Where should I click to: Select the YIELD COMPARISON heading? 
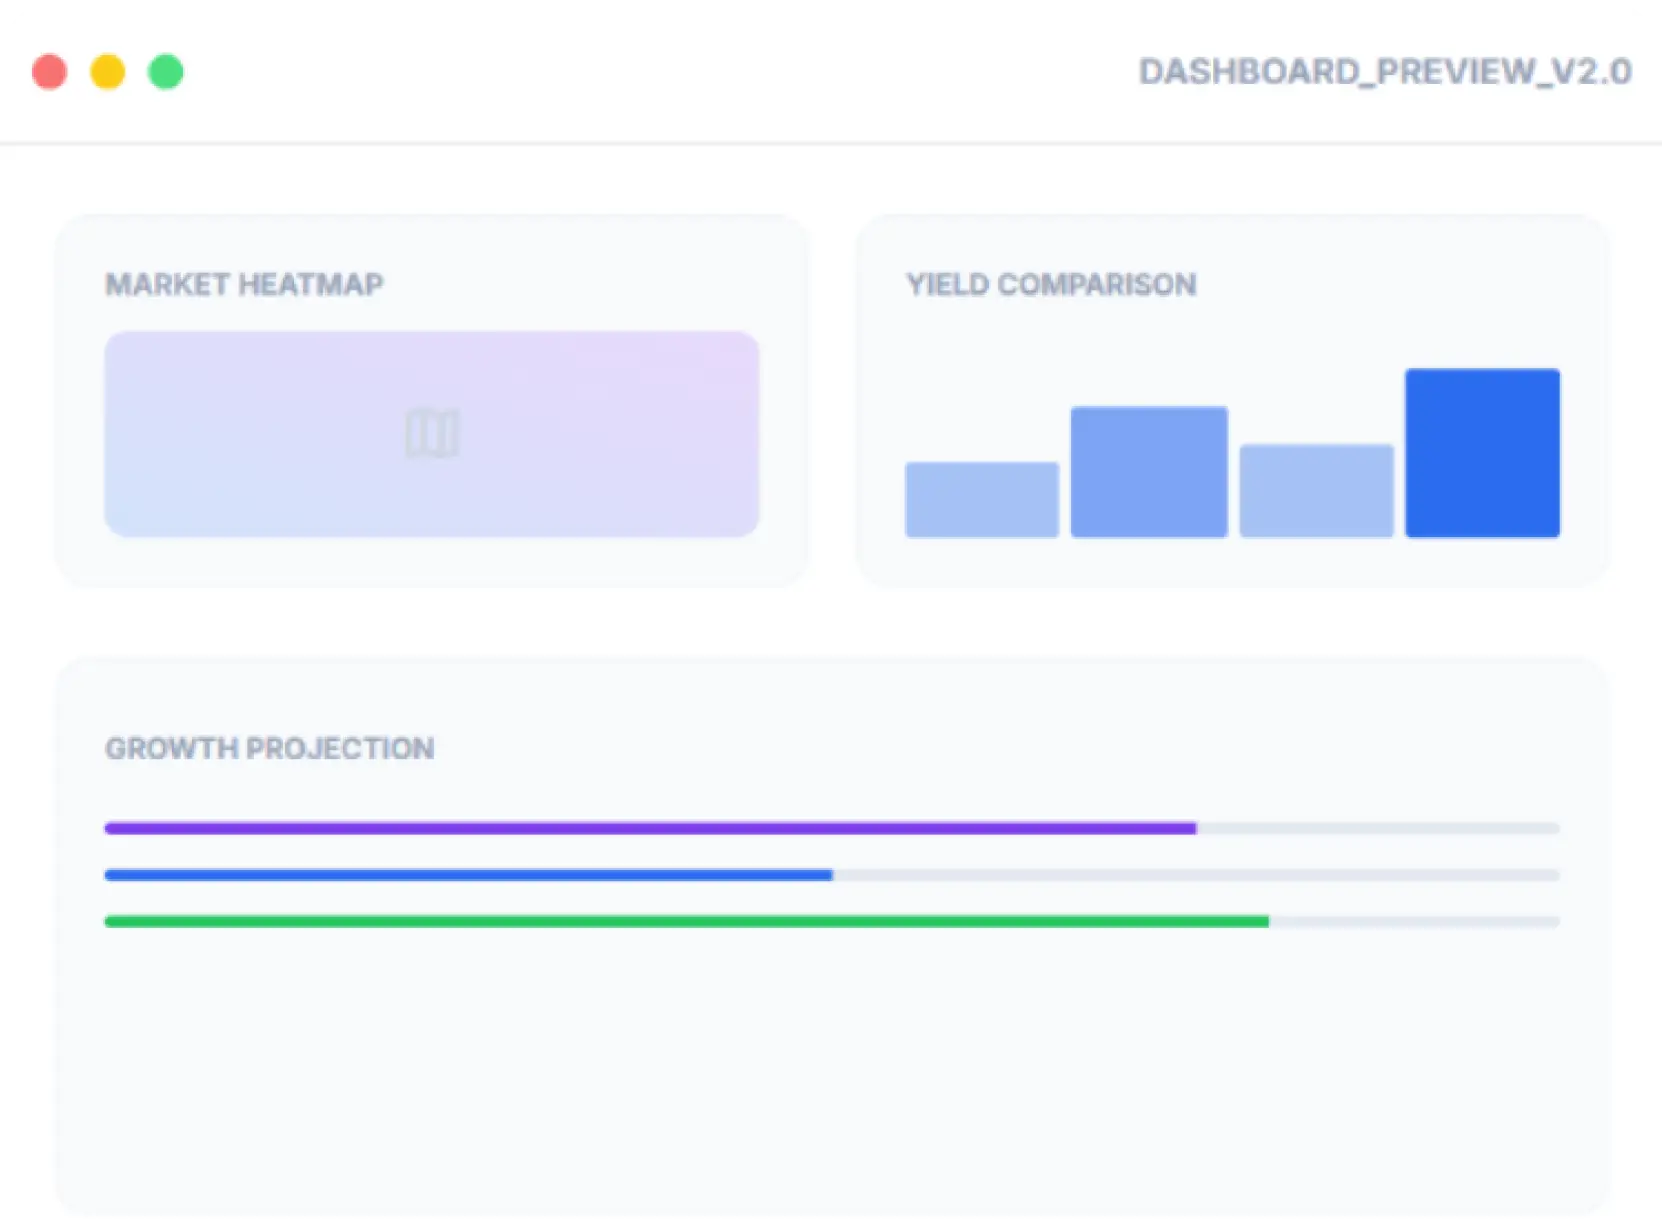tap(1051, 285)
